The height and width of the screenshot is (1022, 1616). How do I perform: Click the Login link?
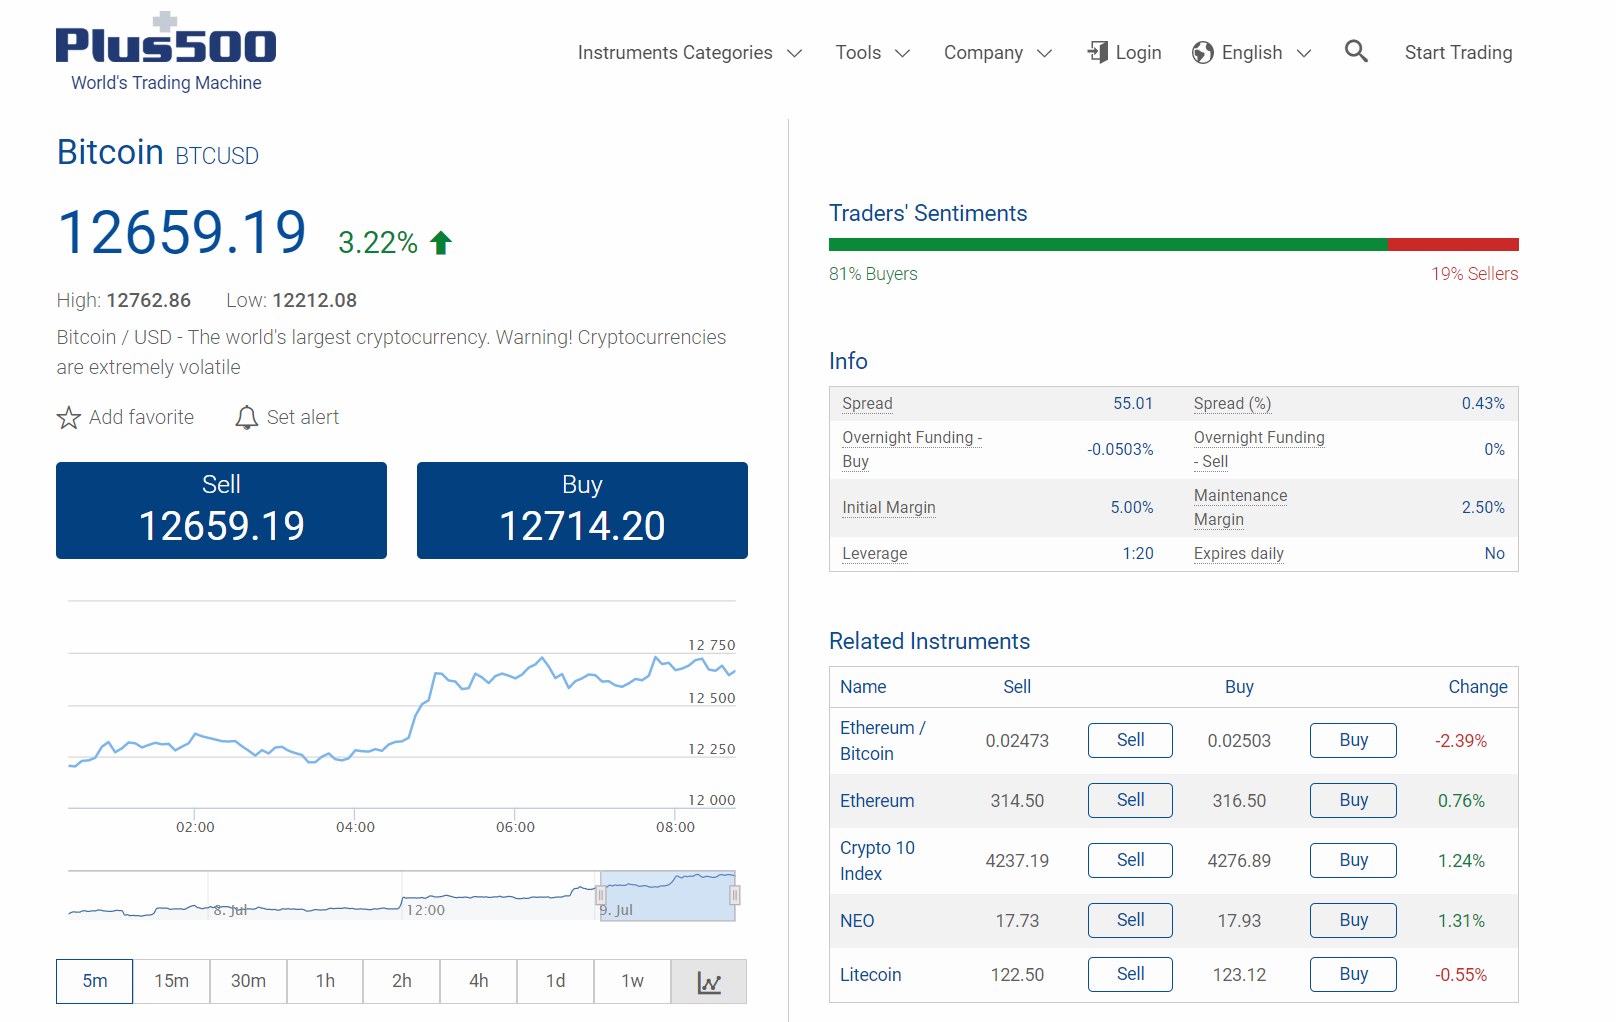point(1138,52)
